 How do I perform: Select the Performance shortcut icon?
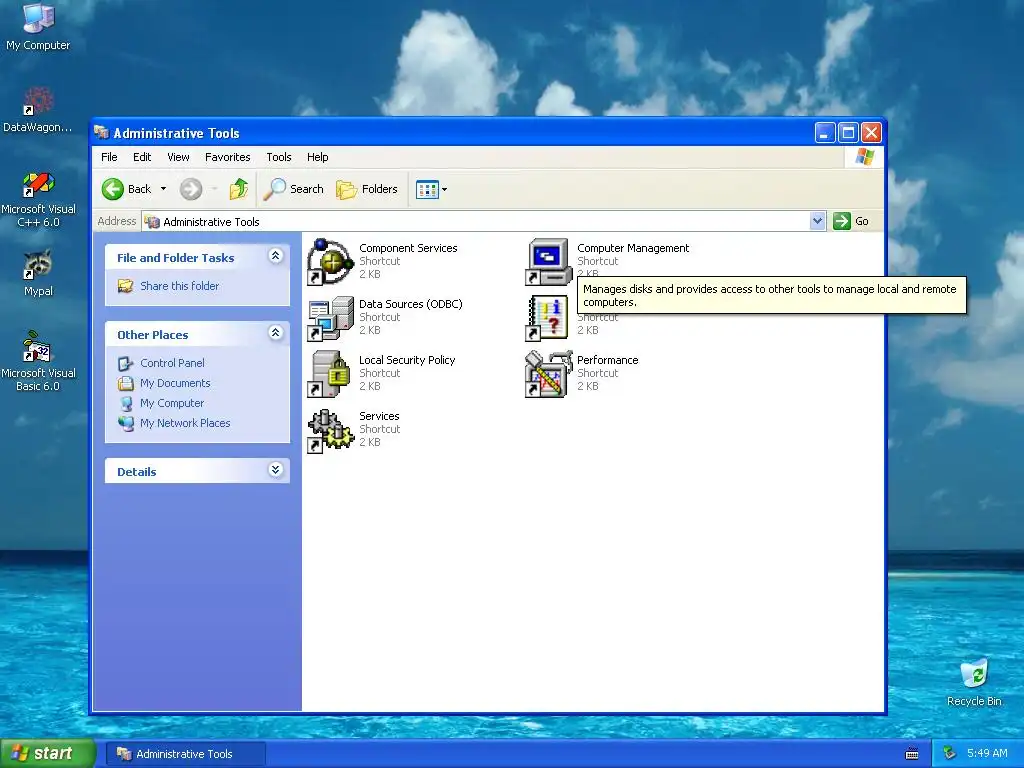coord(549,374)
